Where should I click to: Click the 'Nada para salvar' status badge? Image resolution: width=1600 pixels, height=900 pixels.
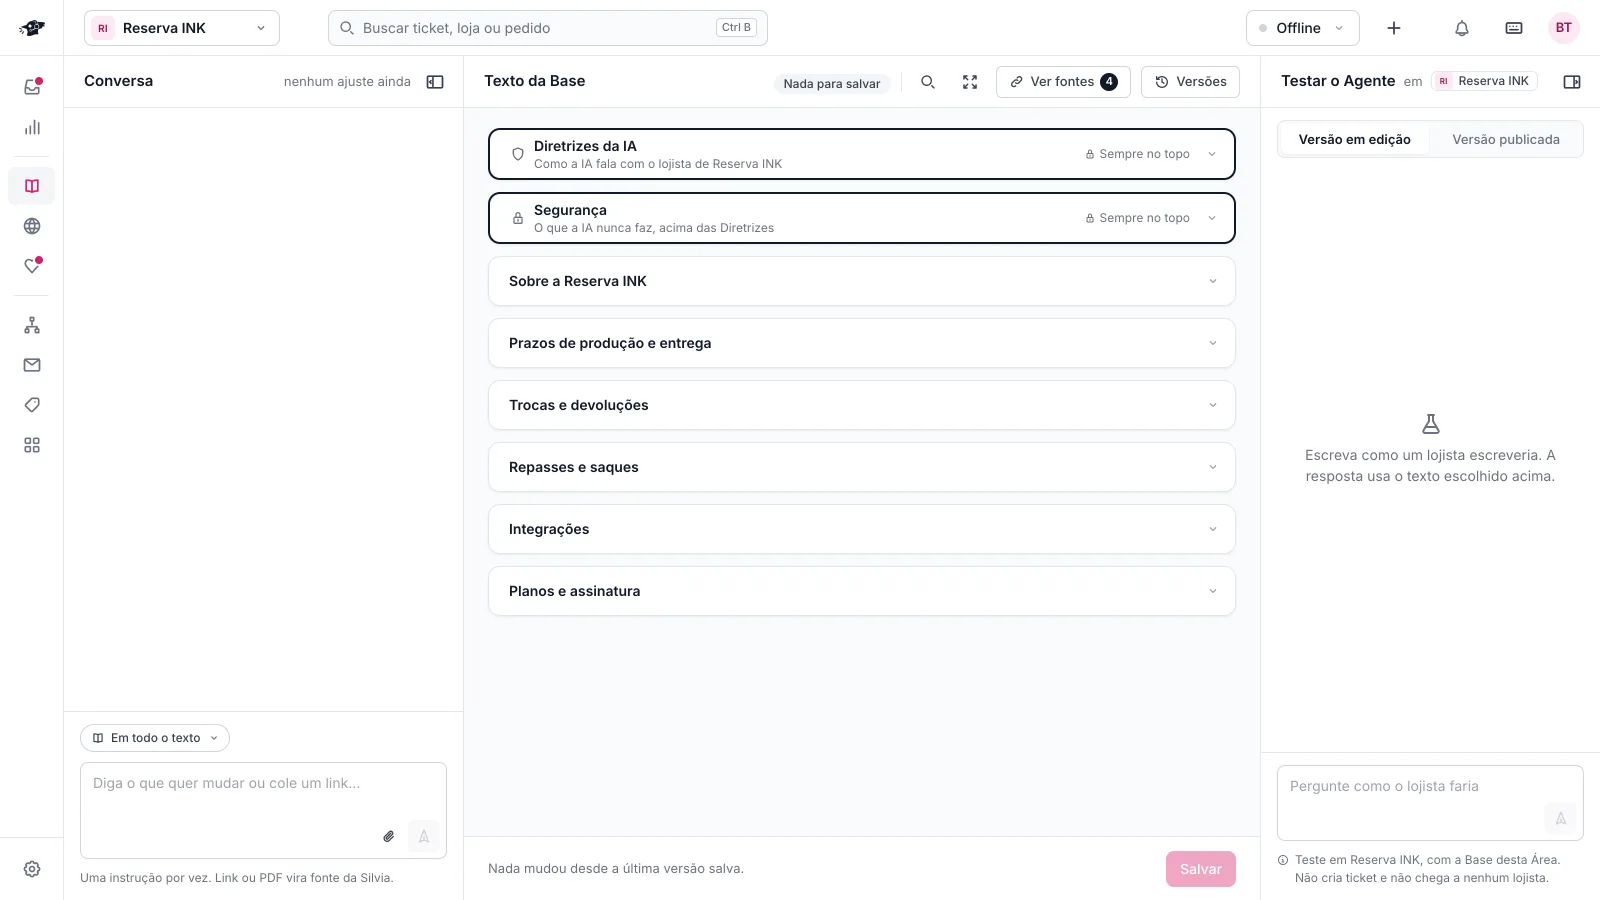coord(832,84)
